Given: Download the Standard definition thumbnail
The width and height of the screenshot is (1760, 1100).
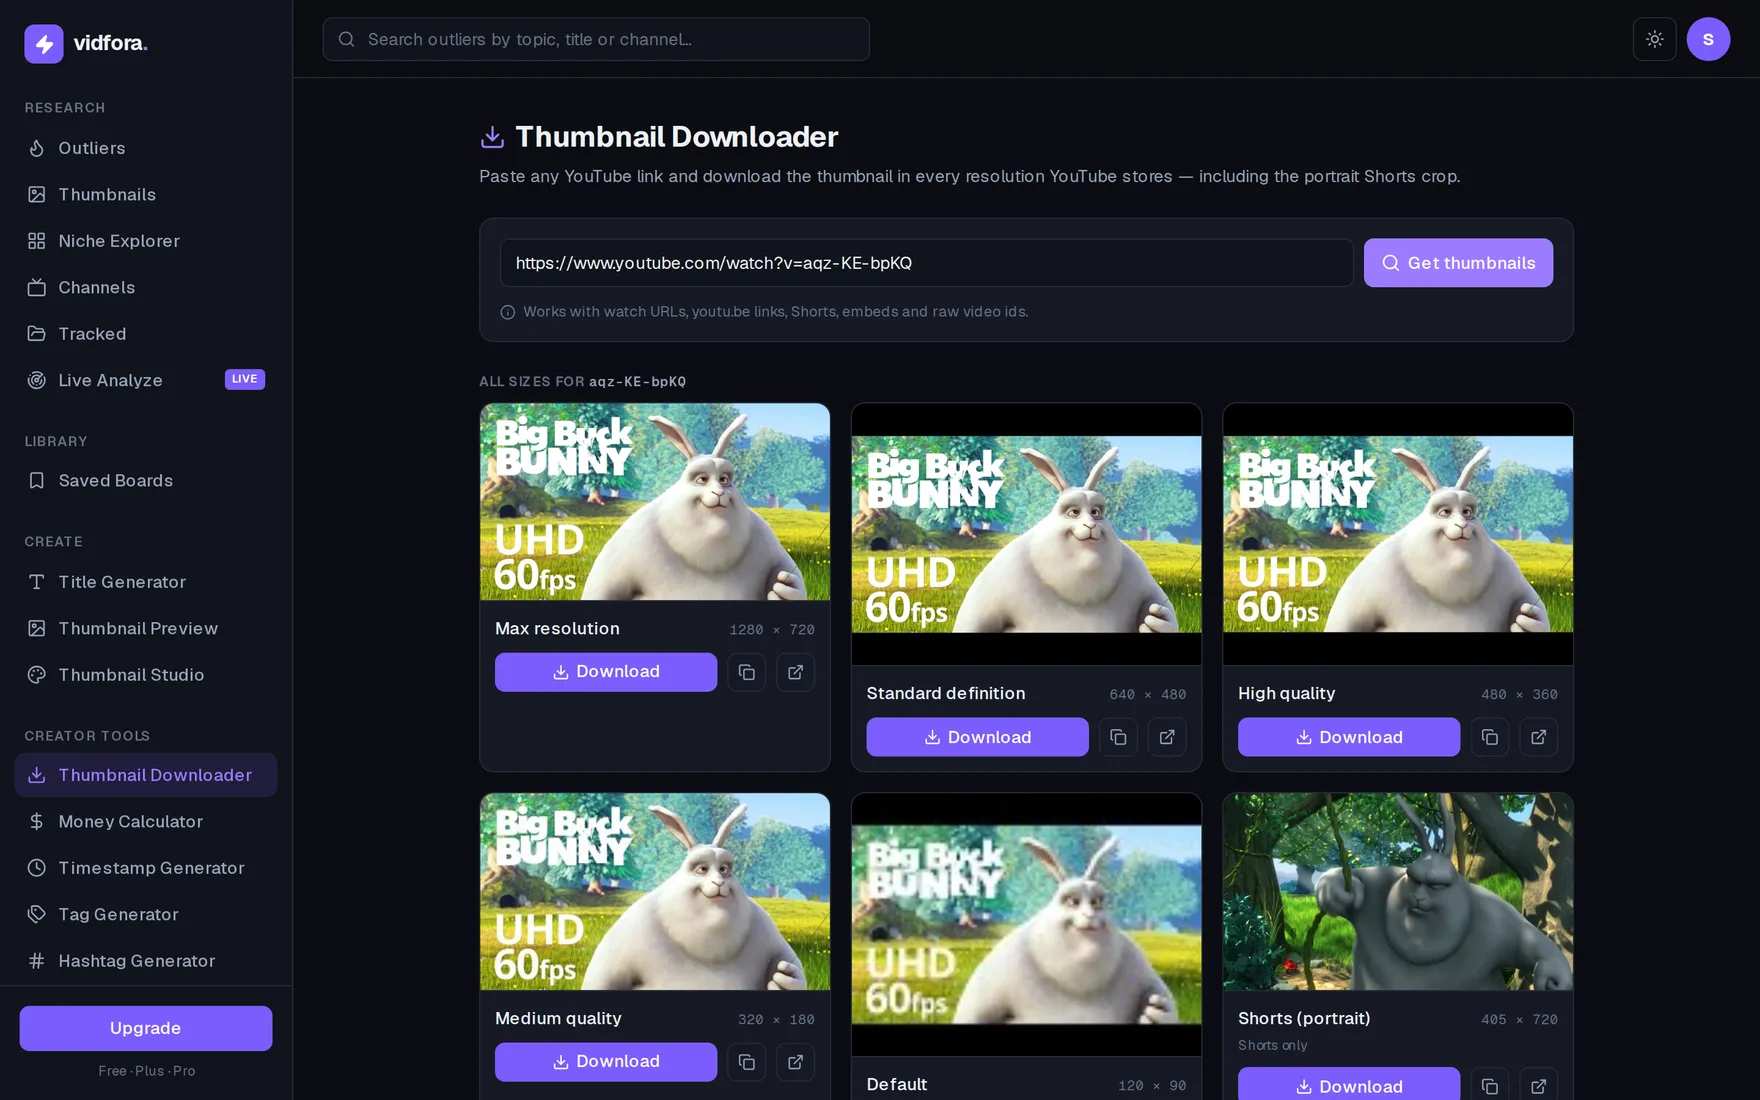Looking at the screenshot, I should tap(977, 737).
